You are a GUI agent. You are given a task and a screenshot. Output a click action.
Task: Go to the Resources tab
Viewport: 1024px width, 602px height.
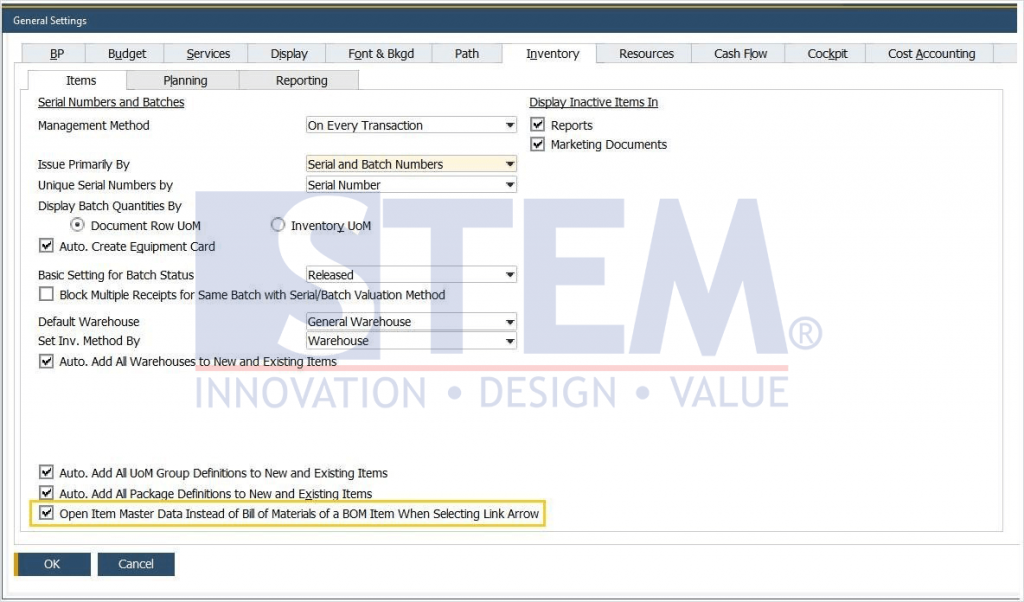pos(646,53)
